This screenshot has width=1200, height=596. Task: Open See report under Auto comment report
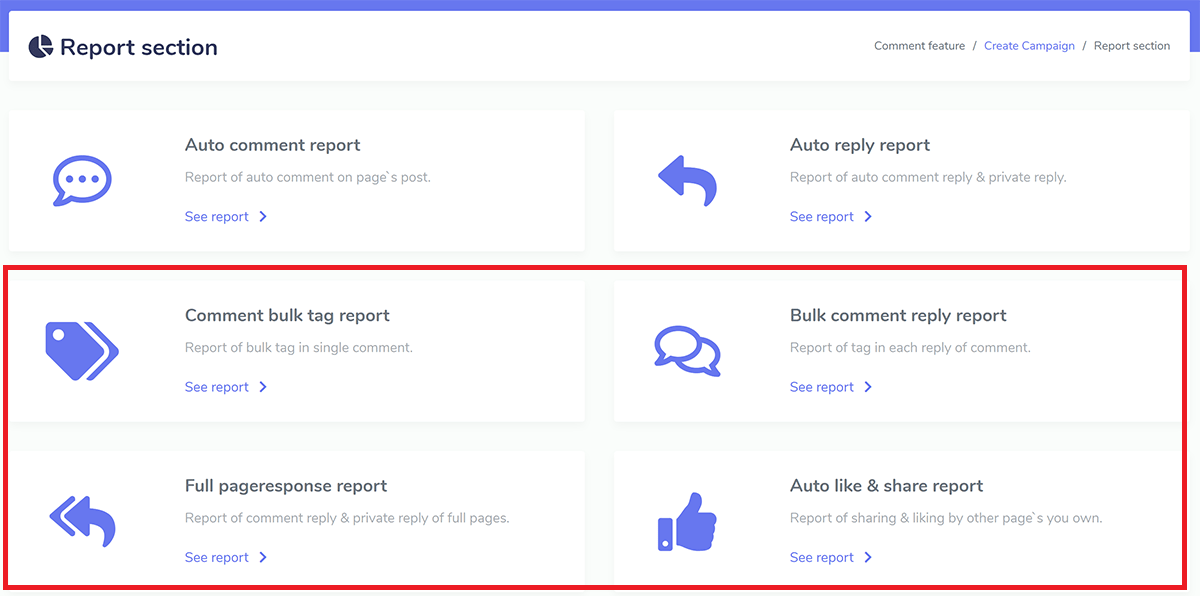point(217,216)
